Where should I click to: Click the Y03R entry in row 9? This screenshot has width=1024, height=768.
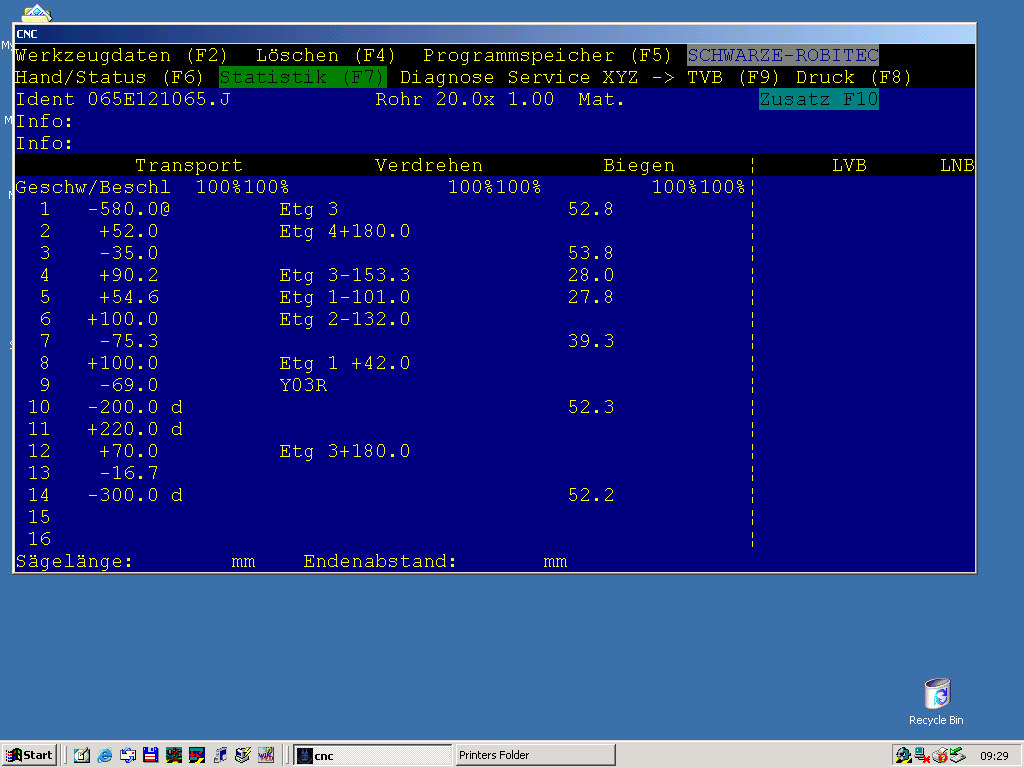(x=303, y=385)
